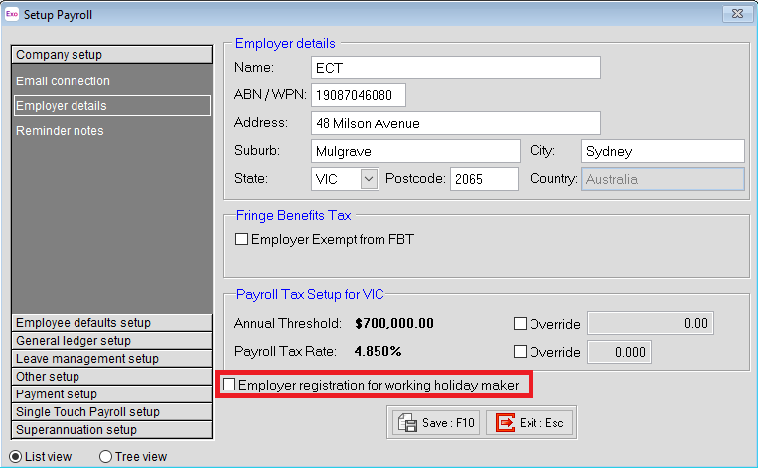Select the List view radio button

(15, 456)
